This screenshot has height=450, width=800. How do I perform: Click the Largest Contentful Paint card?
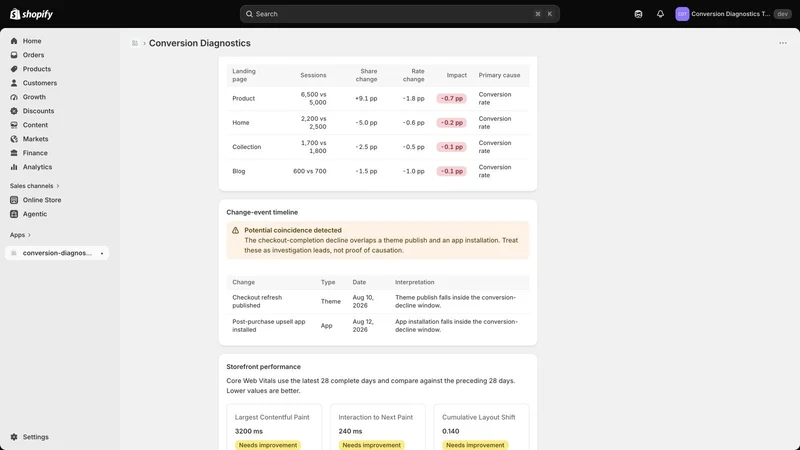click(274, 428)
